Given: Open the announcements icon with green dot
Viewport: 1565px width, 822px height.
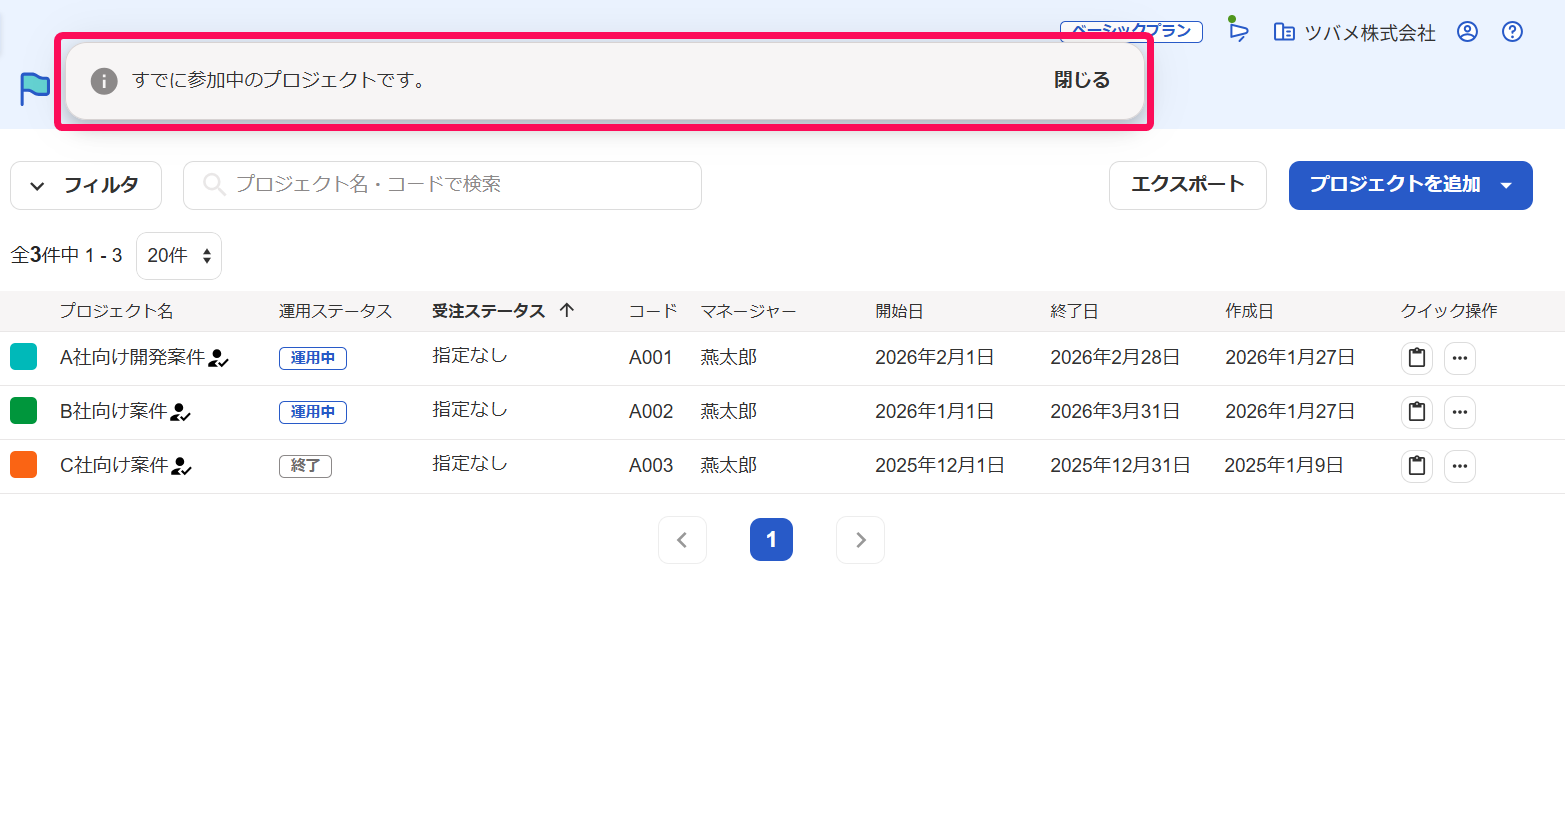Looking at the screenshot, I should 1238,31.
